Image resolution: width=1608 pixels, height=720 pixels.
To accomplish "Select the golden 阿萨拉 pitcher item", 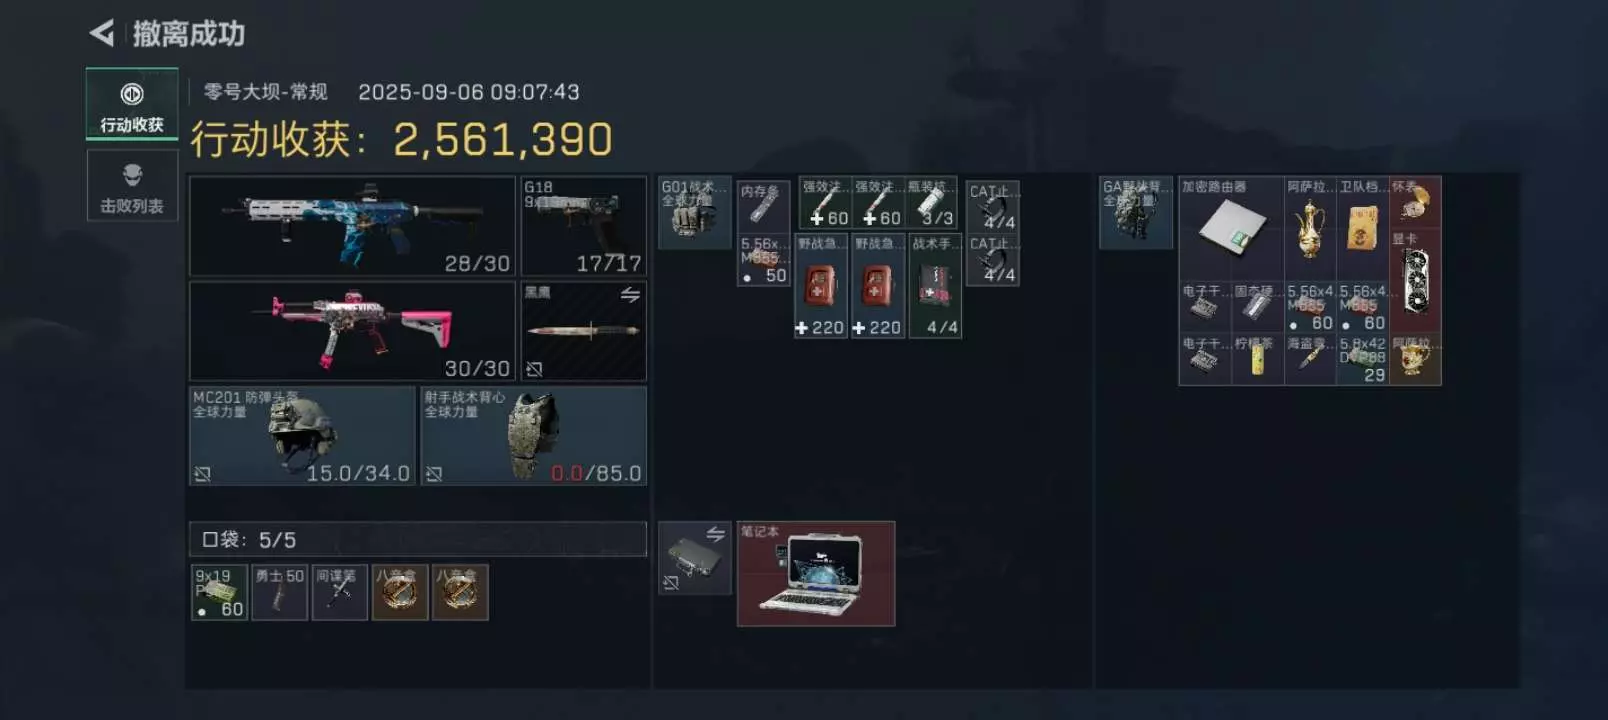I will point(1310,228).
